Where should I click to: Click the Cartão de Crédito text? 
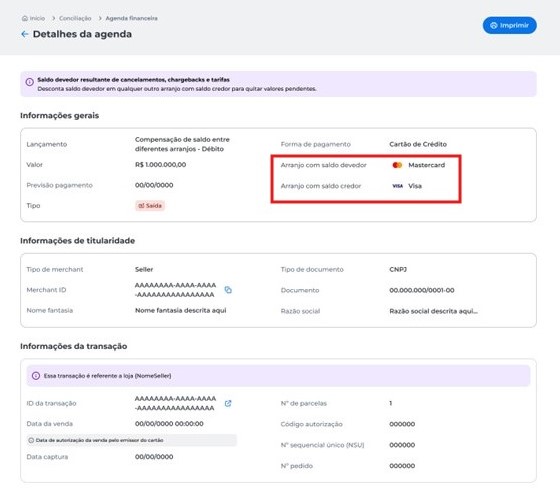pyautogui.click(x=418, y=144)
